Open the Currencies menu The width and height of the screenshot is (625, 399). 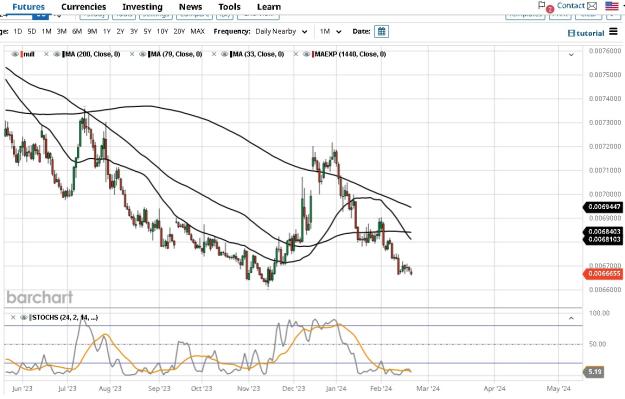[x=84, y=7]
